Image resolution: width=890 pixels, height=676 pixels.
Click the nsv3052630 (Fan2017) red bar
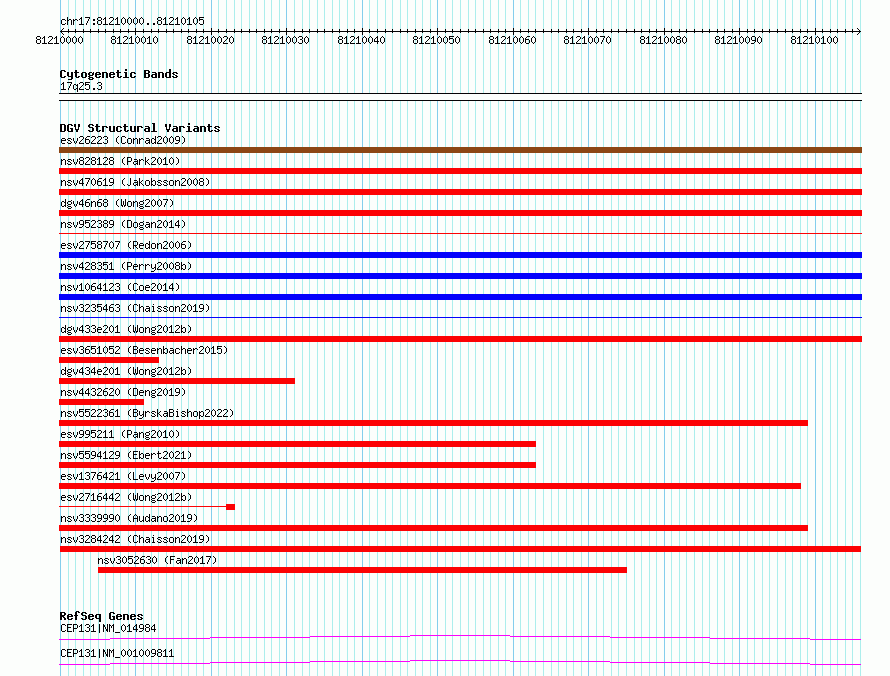pos(362,570)
